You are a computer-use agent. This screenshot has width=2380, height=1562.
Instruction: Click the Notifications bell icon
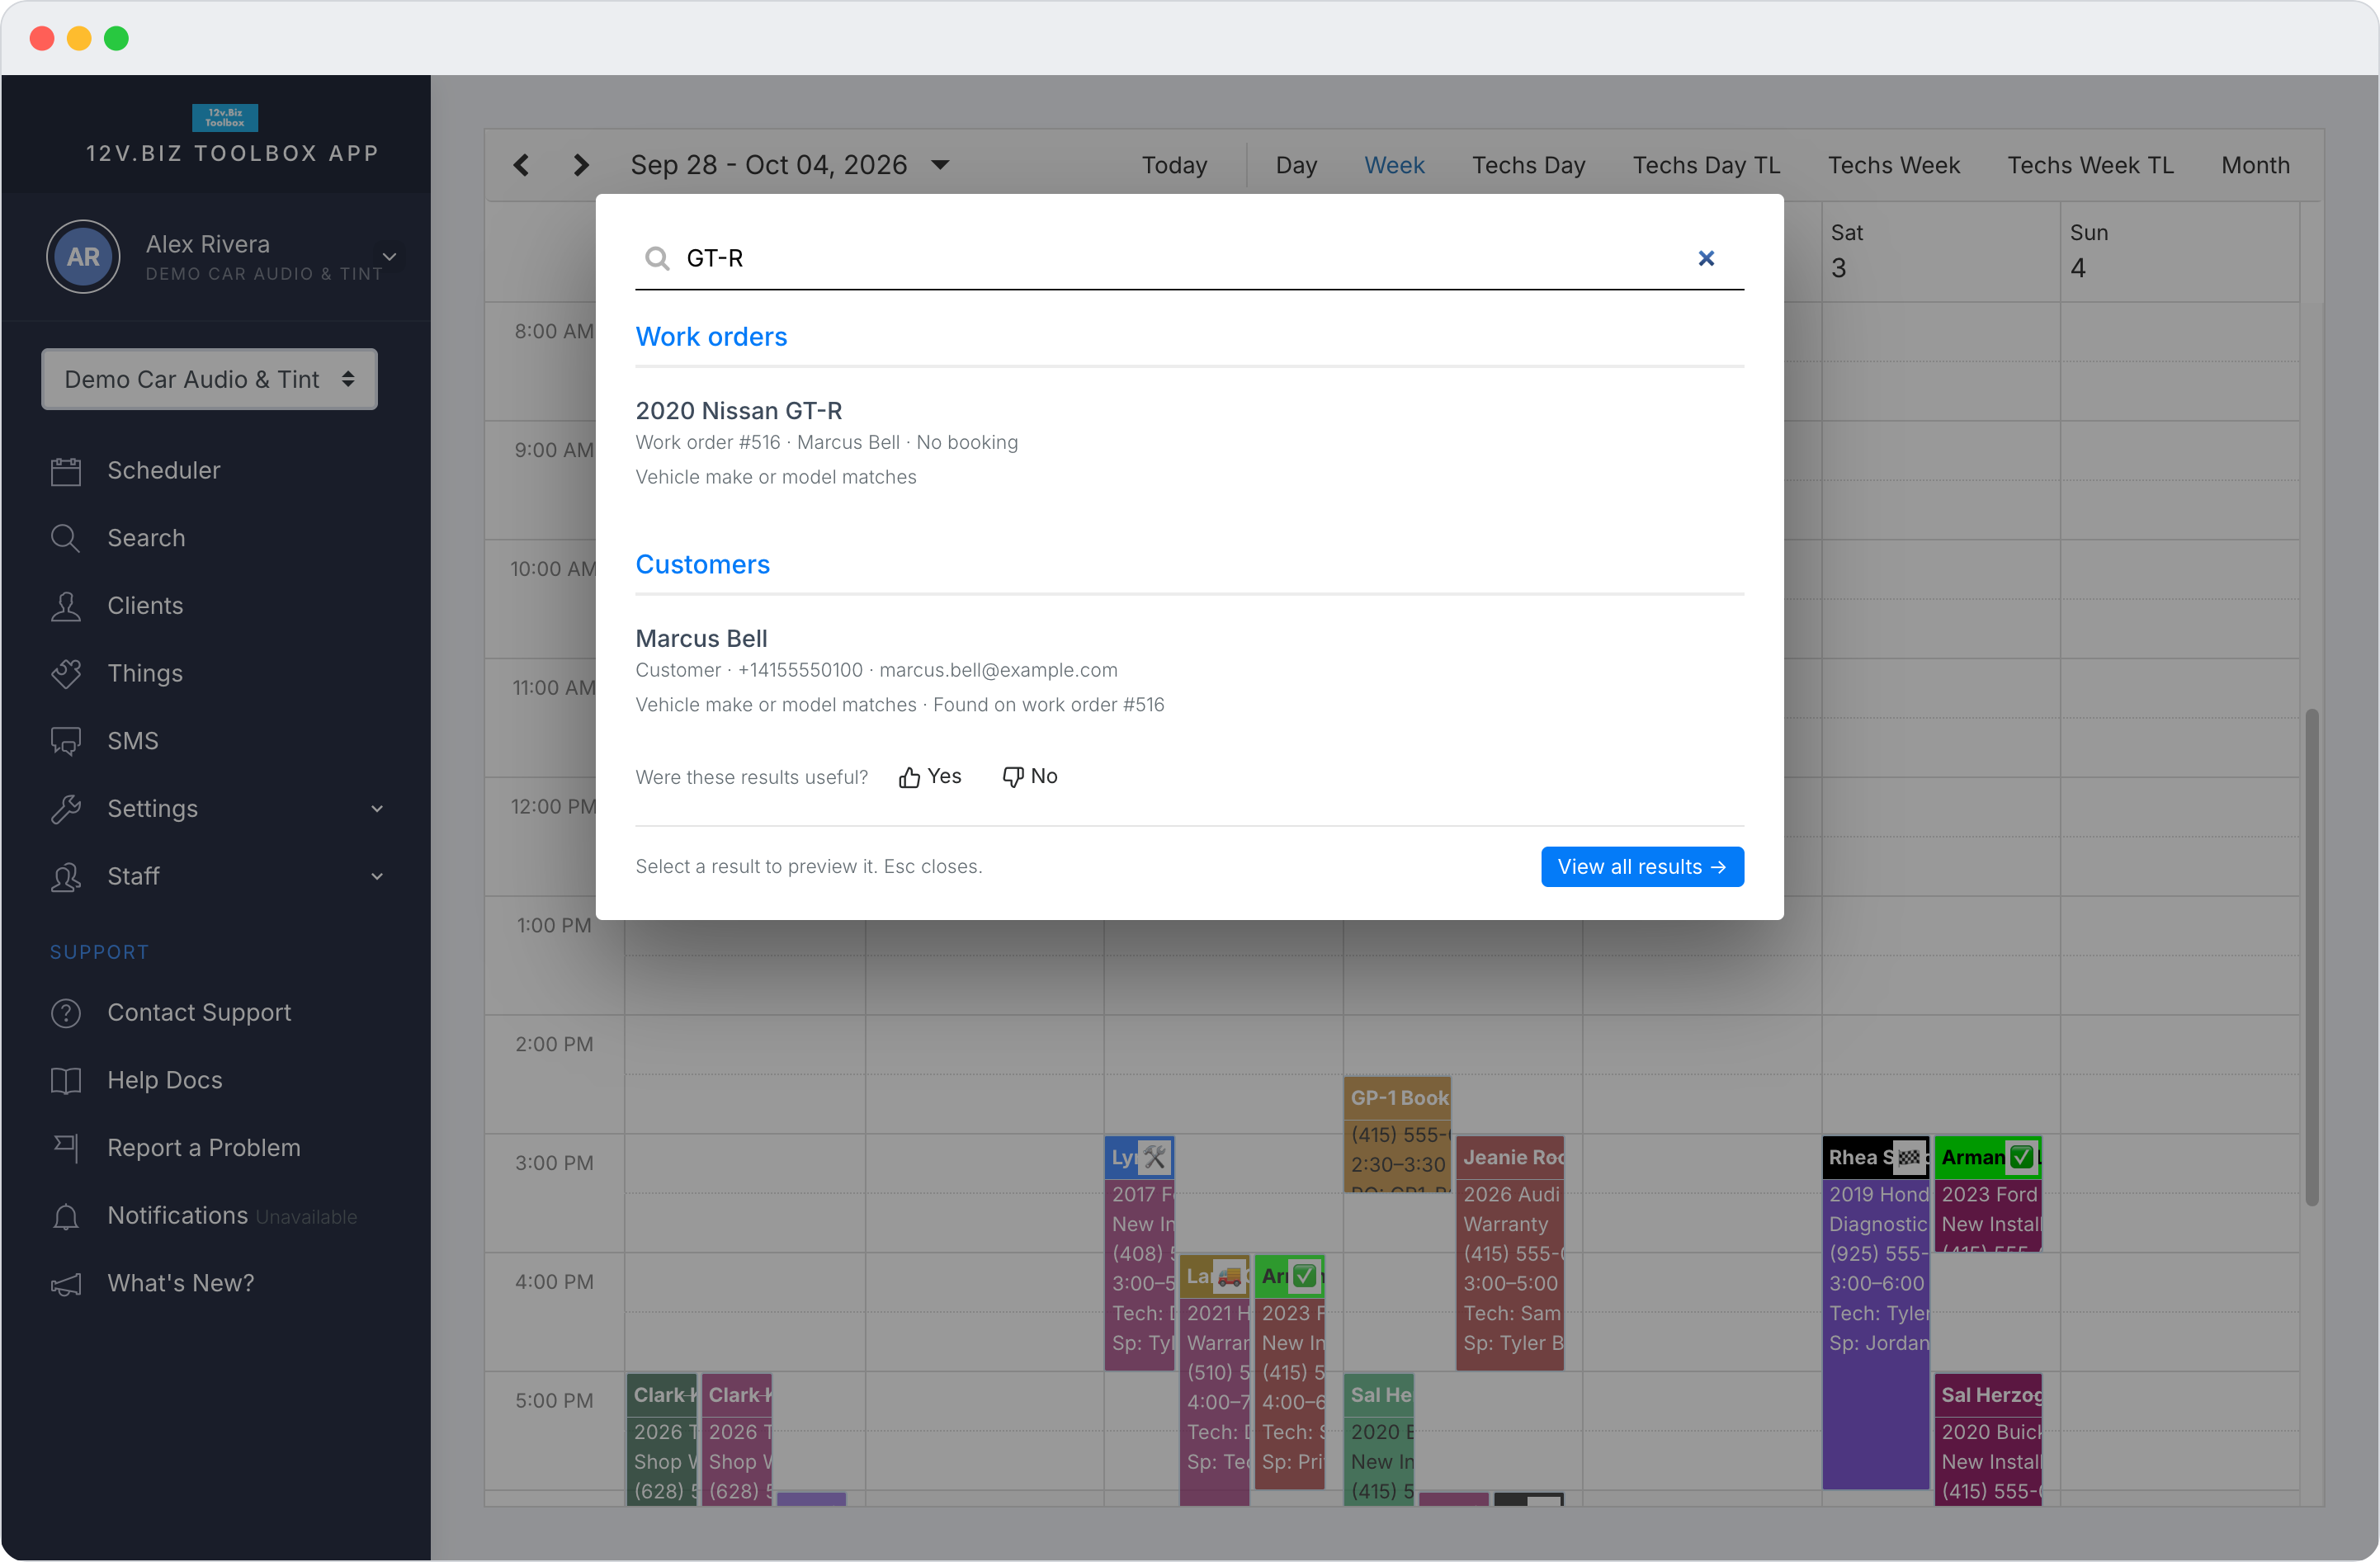tap(66, 1216)
